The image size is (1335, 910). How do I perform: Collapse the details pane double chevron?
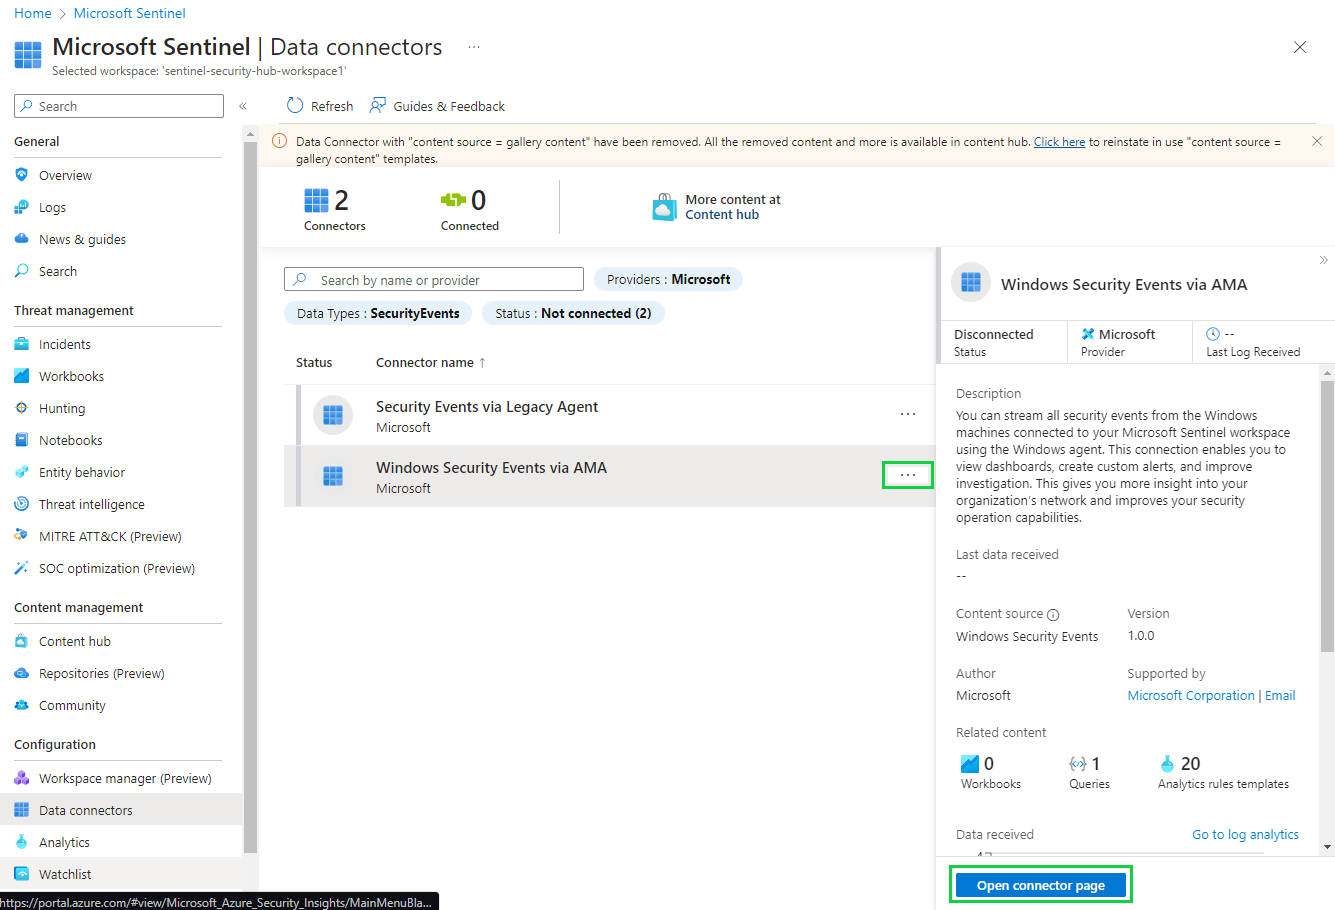click(1323, 260)
